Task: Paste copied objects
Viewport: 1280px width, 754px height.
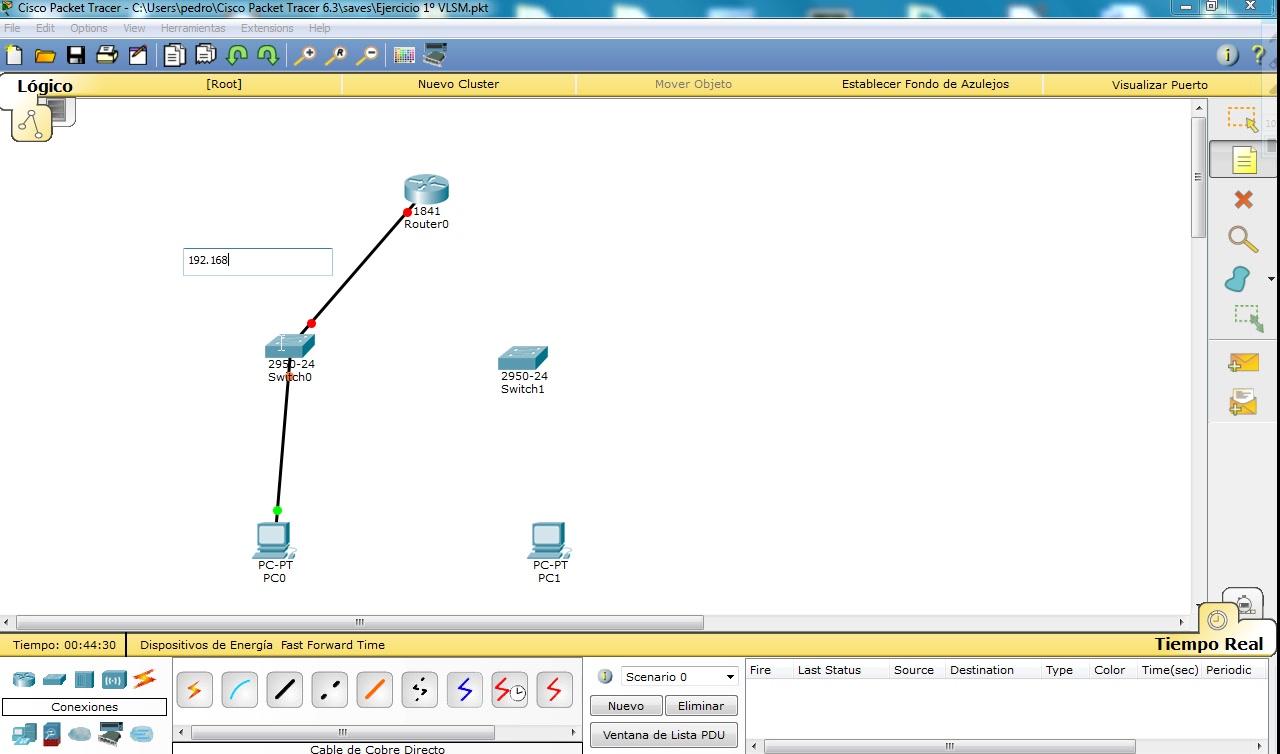Action: tap(206, 55)
